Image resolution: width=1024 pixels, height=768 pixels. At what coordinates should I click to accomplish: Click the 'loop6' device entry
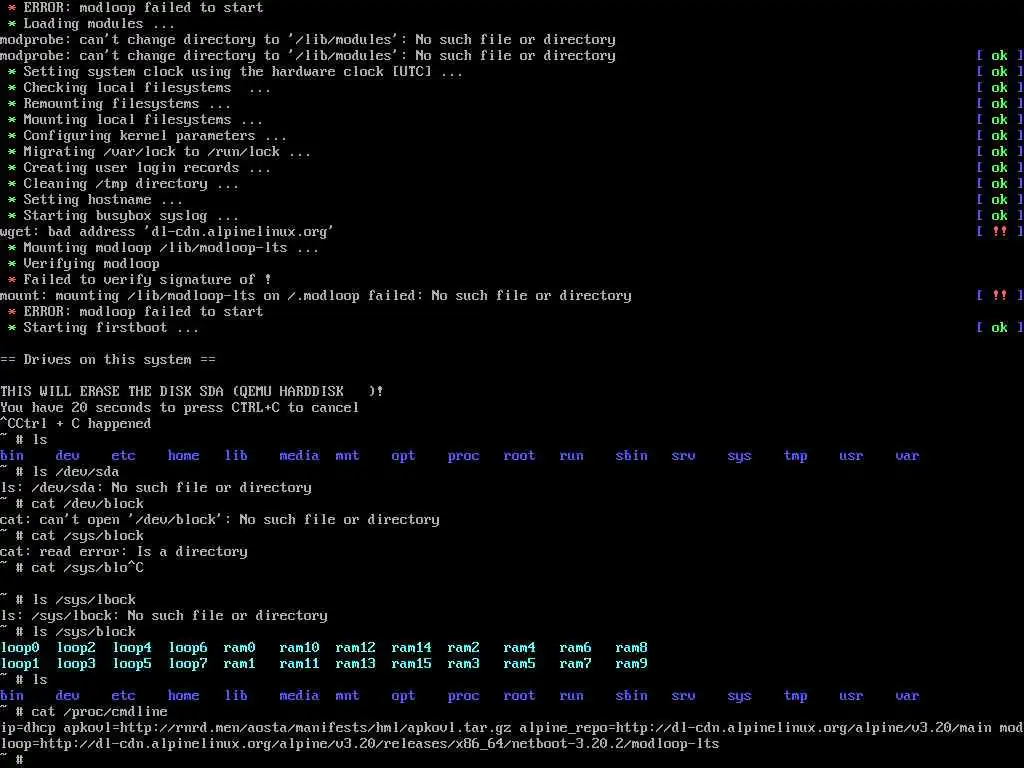188,648
